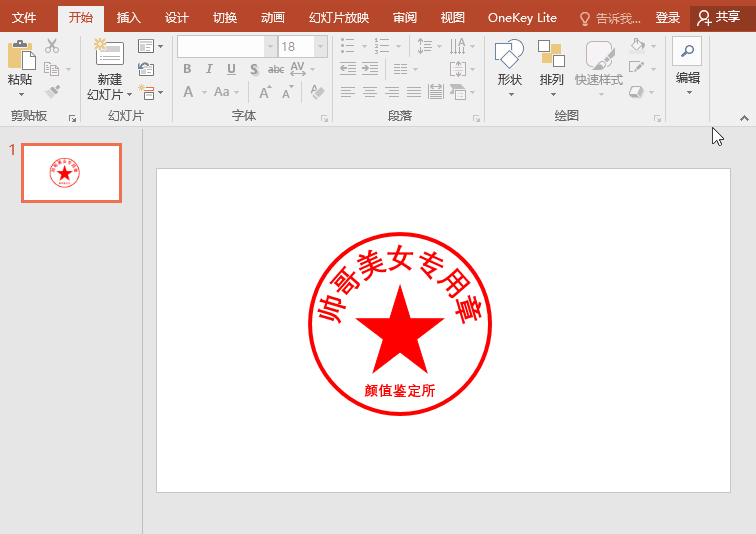Click the Cut scissors icon
The height and width of the screenshot is (534, 756).
click(52, 46)
